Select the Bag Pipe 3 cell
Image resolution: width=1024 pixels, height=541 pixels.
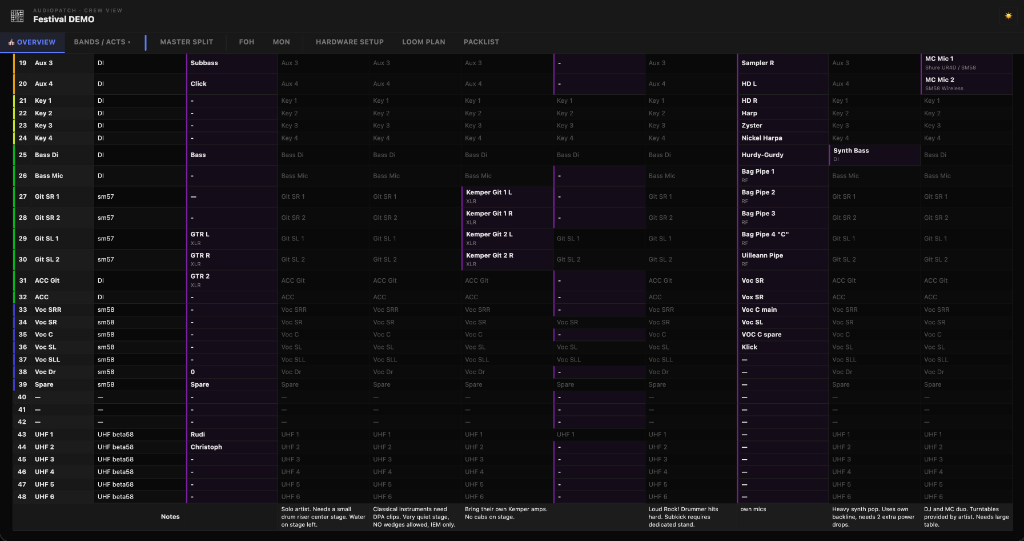click(x=783, y=218)
